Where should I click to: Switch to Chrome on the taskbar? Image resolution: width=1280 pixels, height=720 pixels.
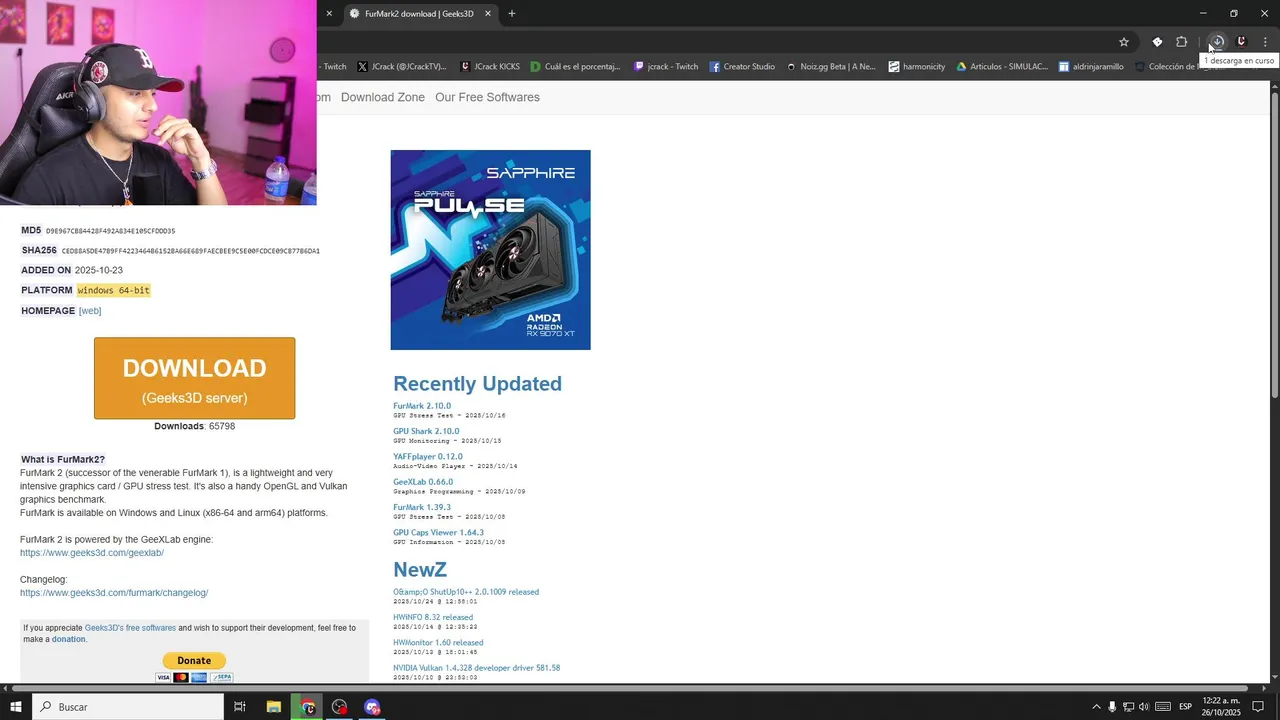tap(308, 707)
